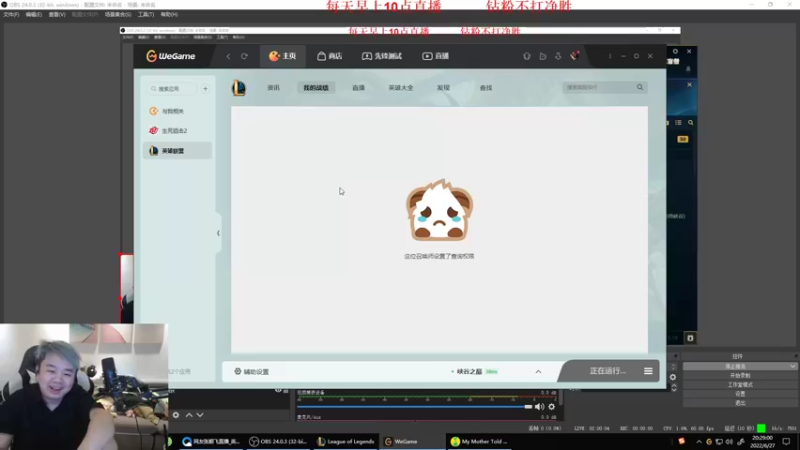Image resolution: width=800 pixels, height=450 pixels.
Task: Open scene transition gear icon
Action: pos(673,377)
